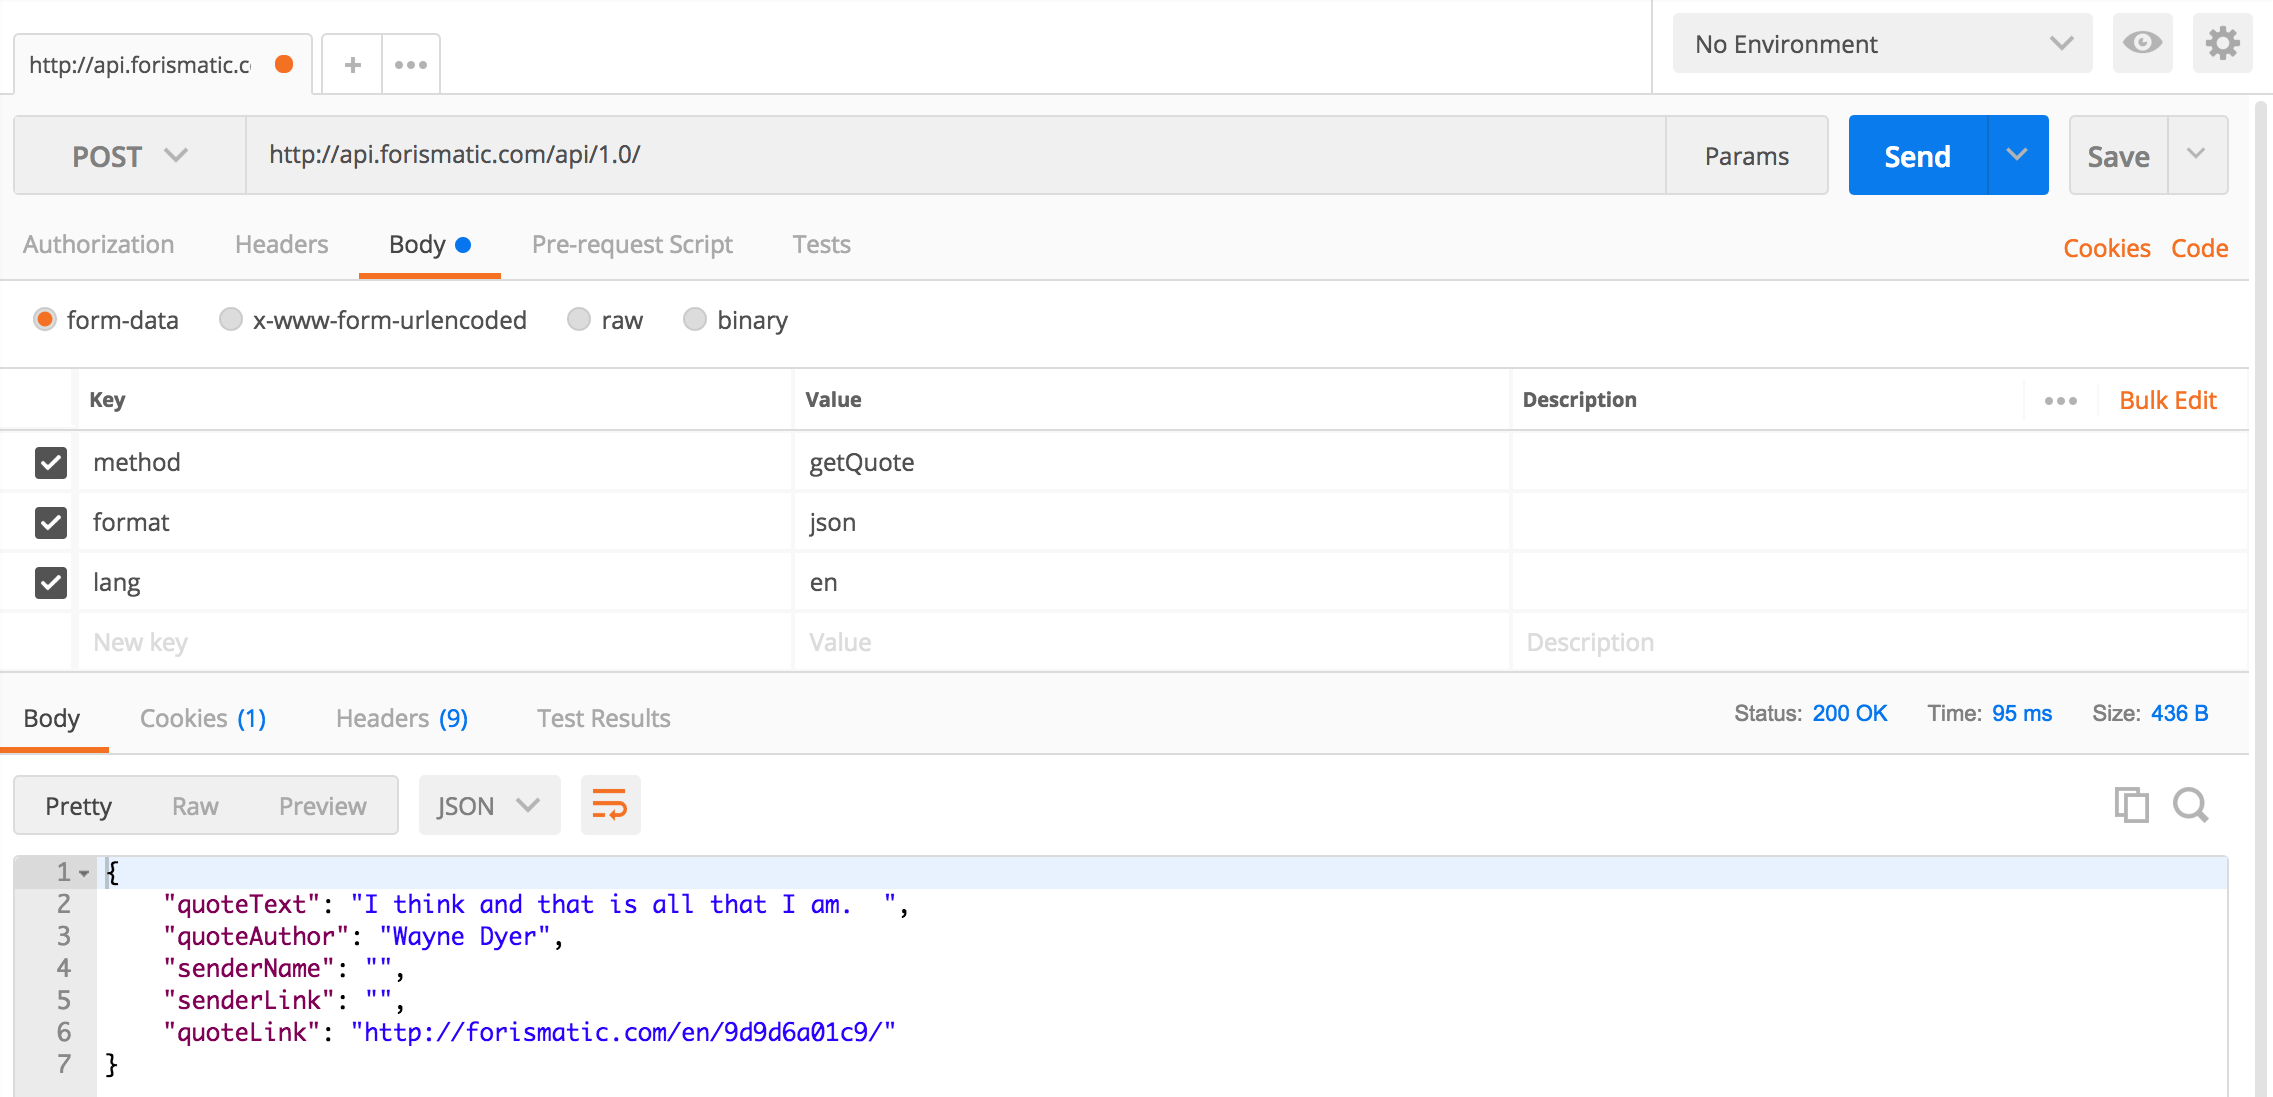Expand the Send button dropdown arrow
The height and width of the screenshot is (1097, 2273).
pyautogui.click(x=2017, y=155)
